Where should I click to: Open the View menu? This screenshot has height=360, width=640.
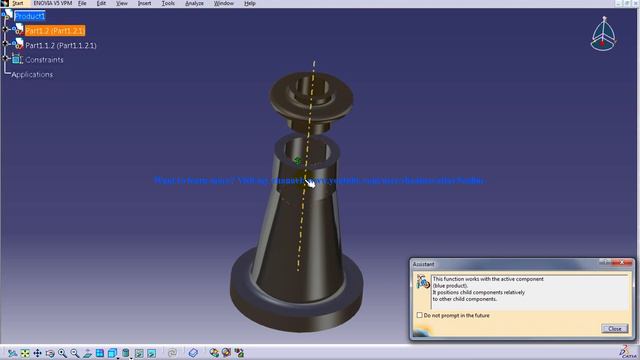point(122,3)
